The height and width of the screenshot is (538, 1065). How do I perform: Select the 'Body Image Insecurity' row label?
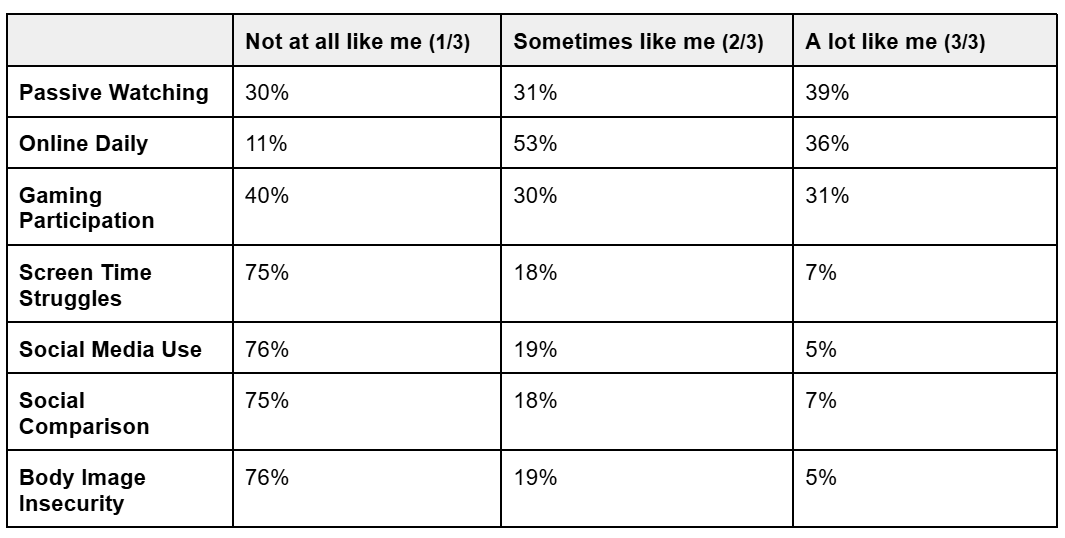pyautogui.click(x=82, y=490)
